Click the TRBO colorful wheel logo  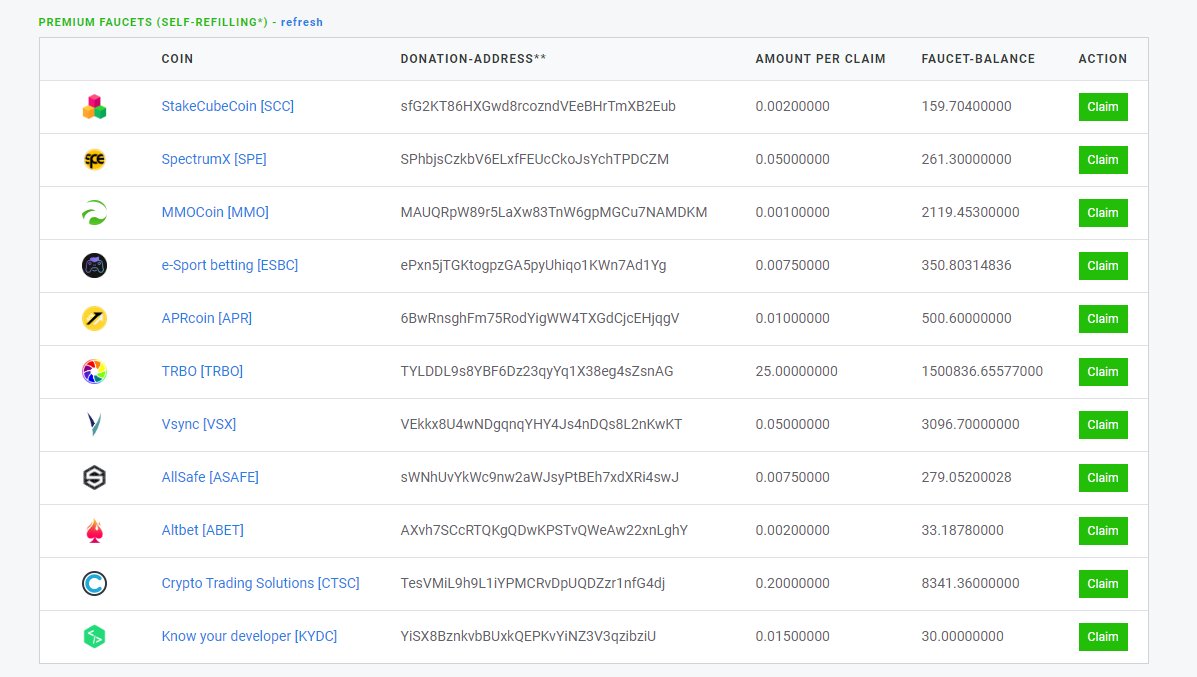click(94, 372)
